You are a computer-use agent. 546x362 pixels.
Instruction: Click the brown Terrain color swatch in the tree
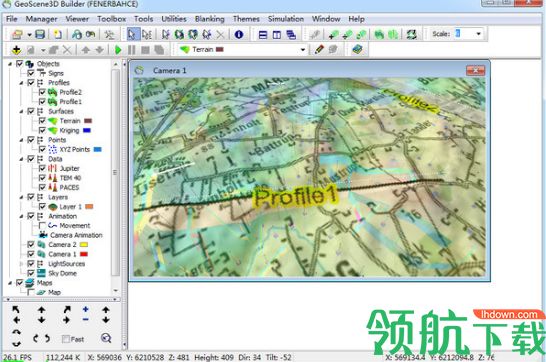(88, 121)
